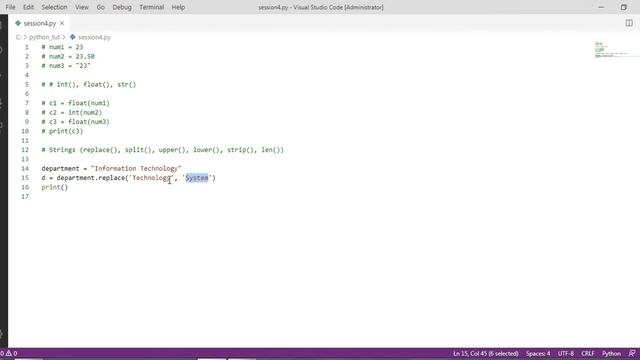The height and width of the screenshot is (360, 640).
Task: Click print() on line 16
Action: (54, 187)
